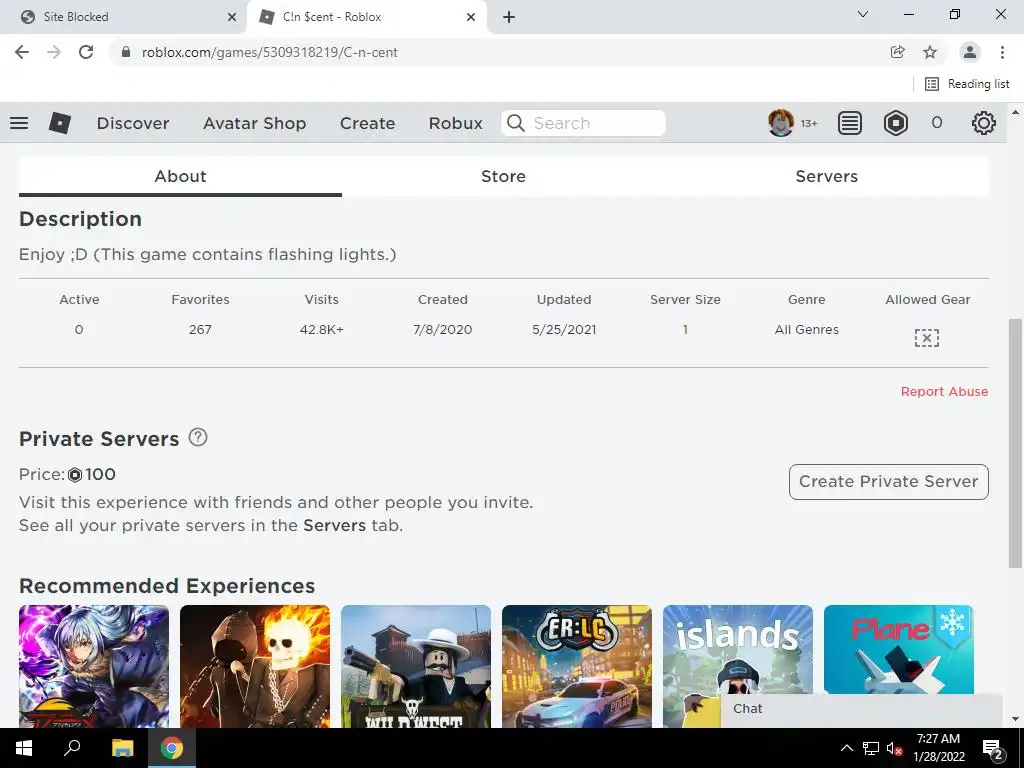This screenshot has height=768, width=1024.
Task: Bookmark this page with star icon
Action: (x=930, y=52)
